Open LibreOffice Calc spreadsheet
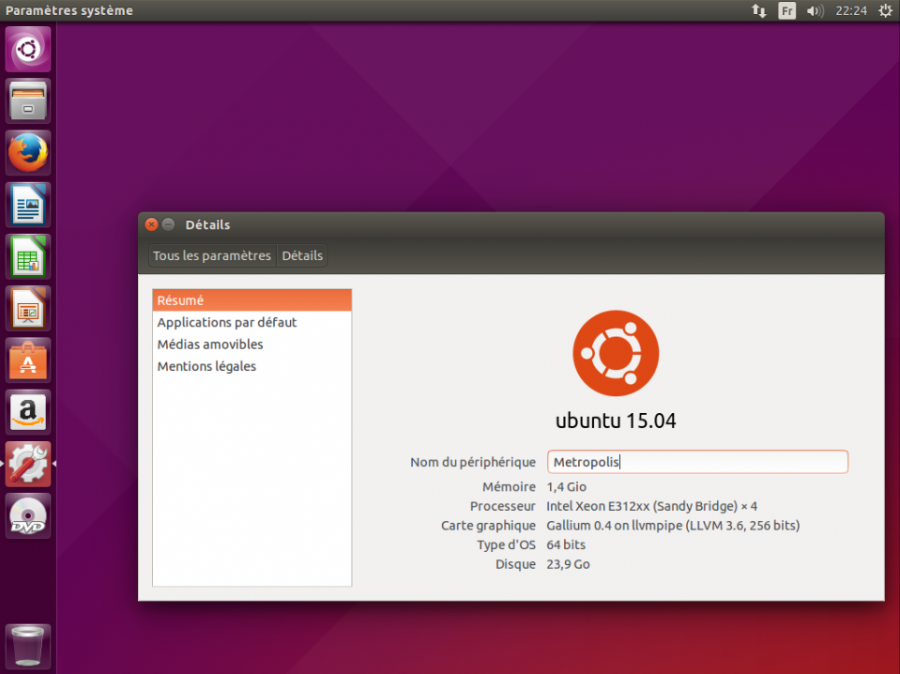 click(28, 257)
